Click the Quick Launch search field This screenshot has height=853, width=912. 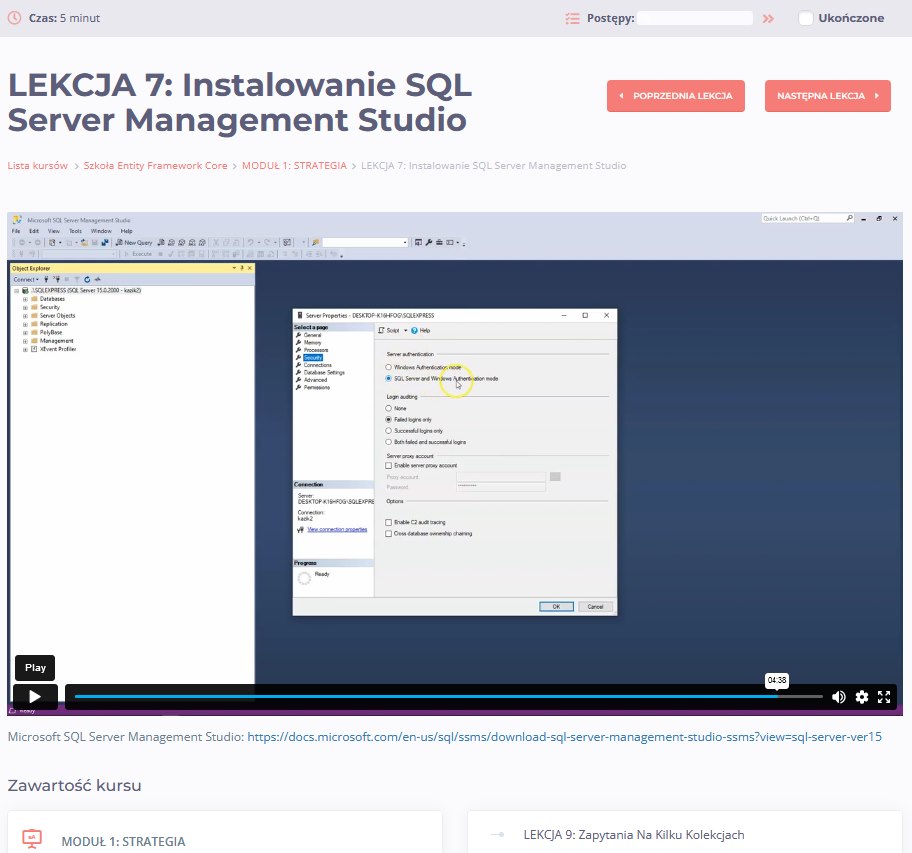[808, 219]
